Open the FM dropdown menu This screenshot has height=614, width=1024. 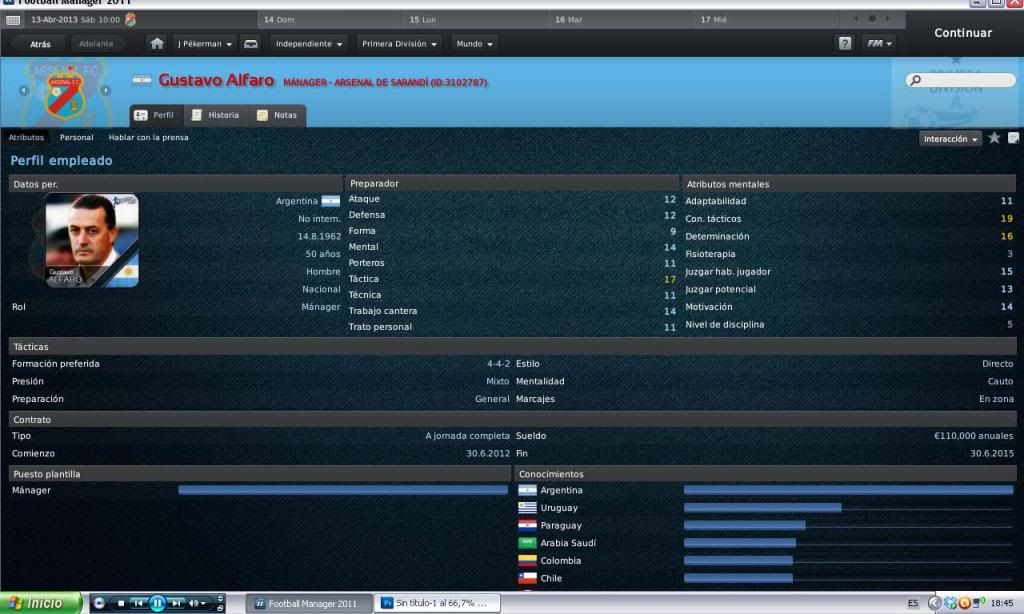pos(879,44)
